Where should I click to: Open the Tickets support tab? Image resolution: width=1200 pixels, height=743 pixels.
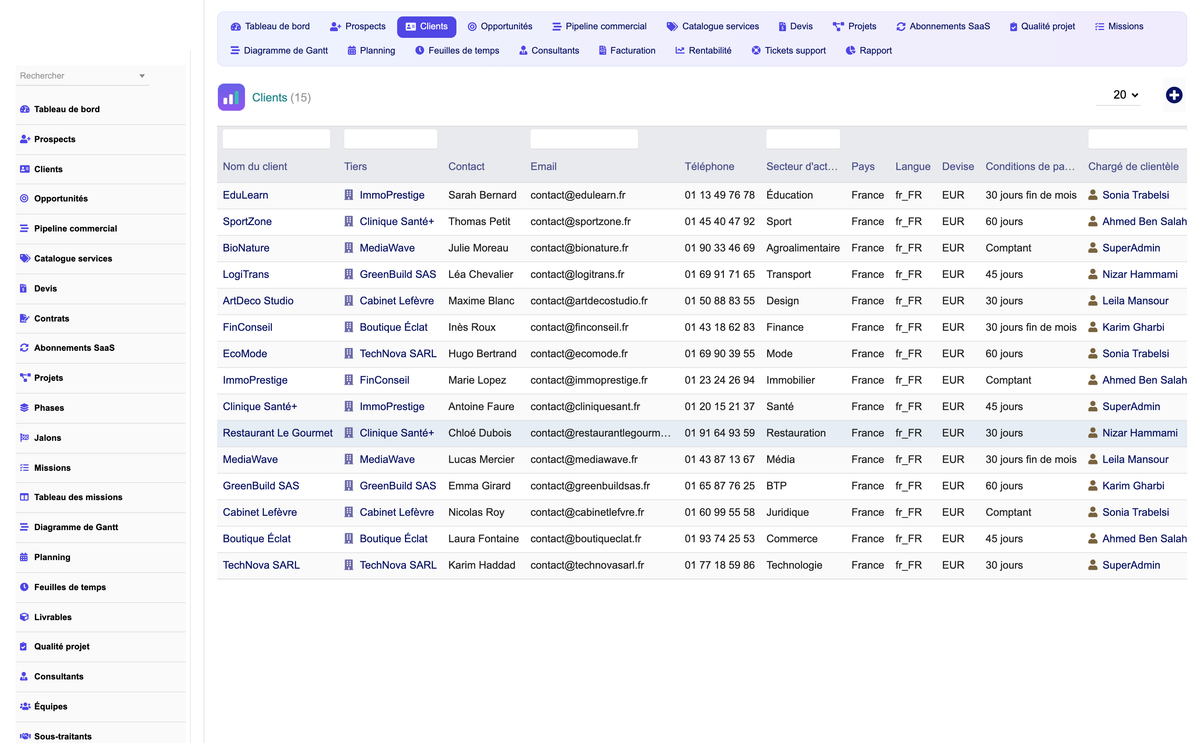click(x=788, y=50)
